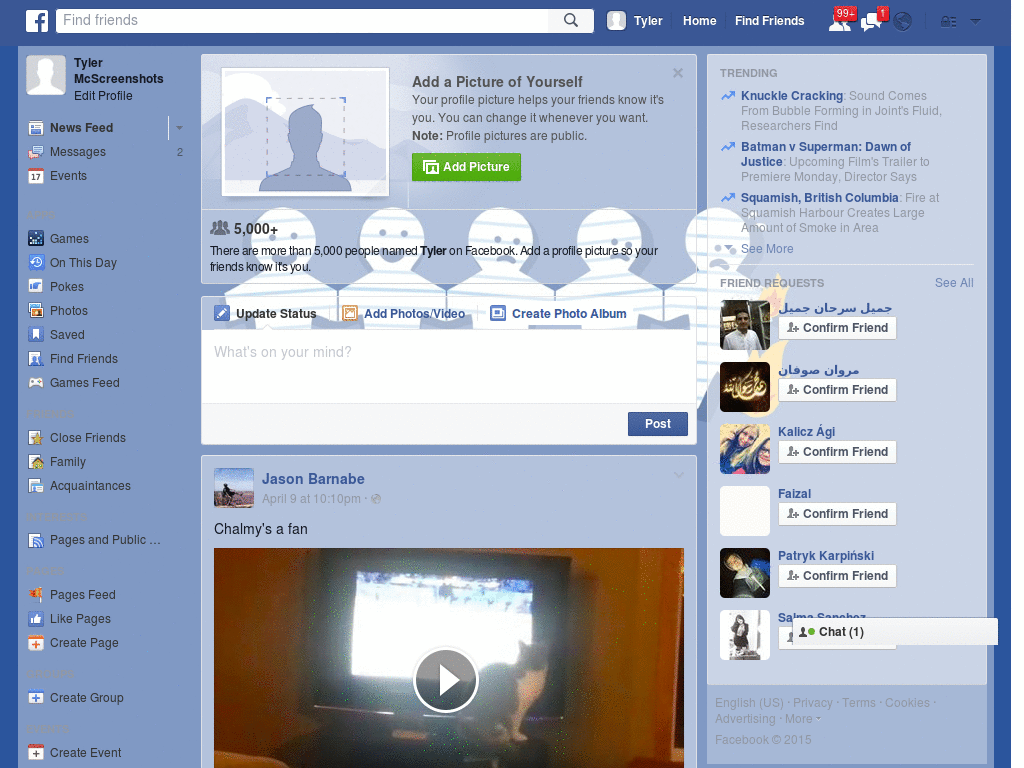
Task: Click the search magnifier icon
Action: pyautogui.click(x=571, y=20)
